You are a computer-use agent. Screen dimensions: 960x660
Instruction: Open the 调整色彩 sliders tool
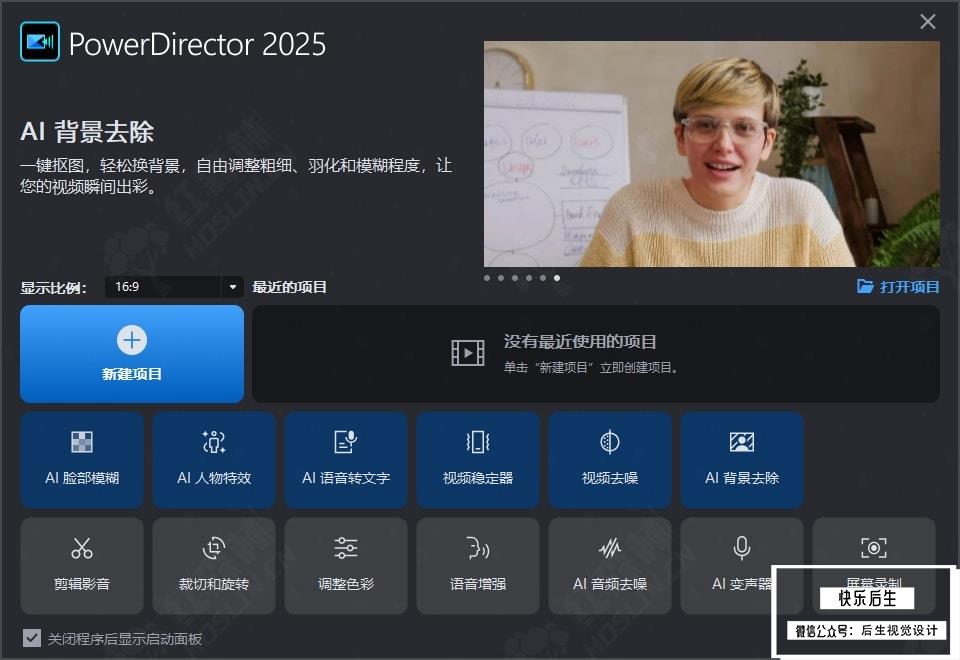pos(346,566)
